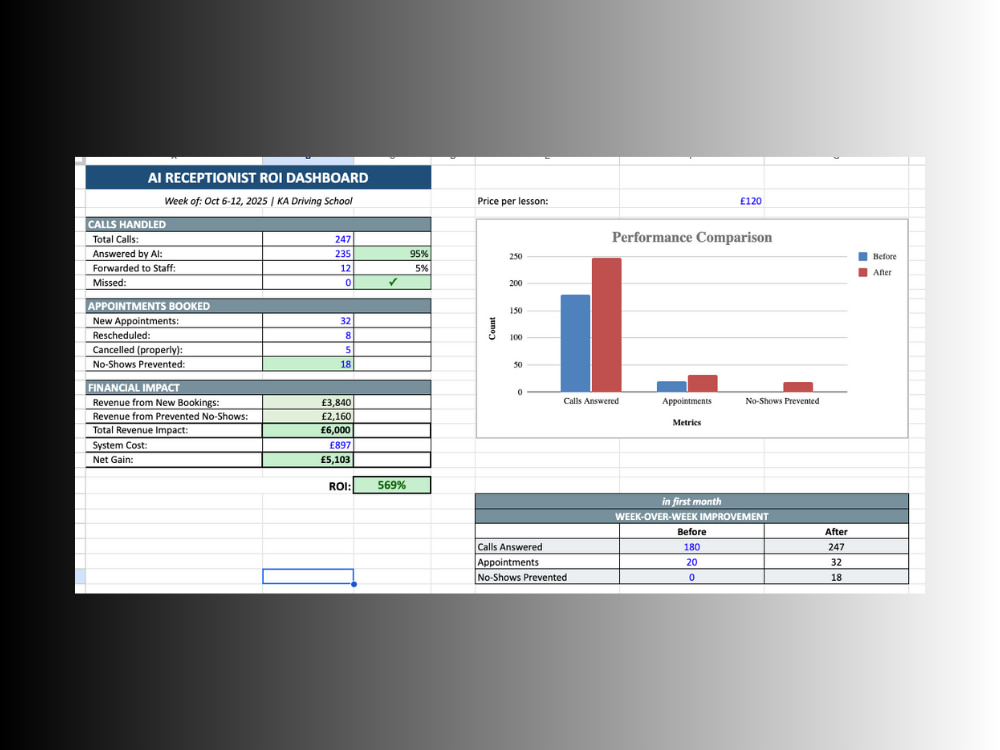Click the After column header in improvement table
This screenshot has height=750, width=1000.
836,532
